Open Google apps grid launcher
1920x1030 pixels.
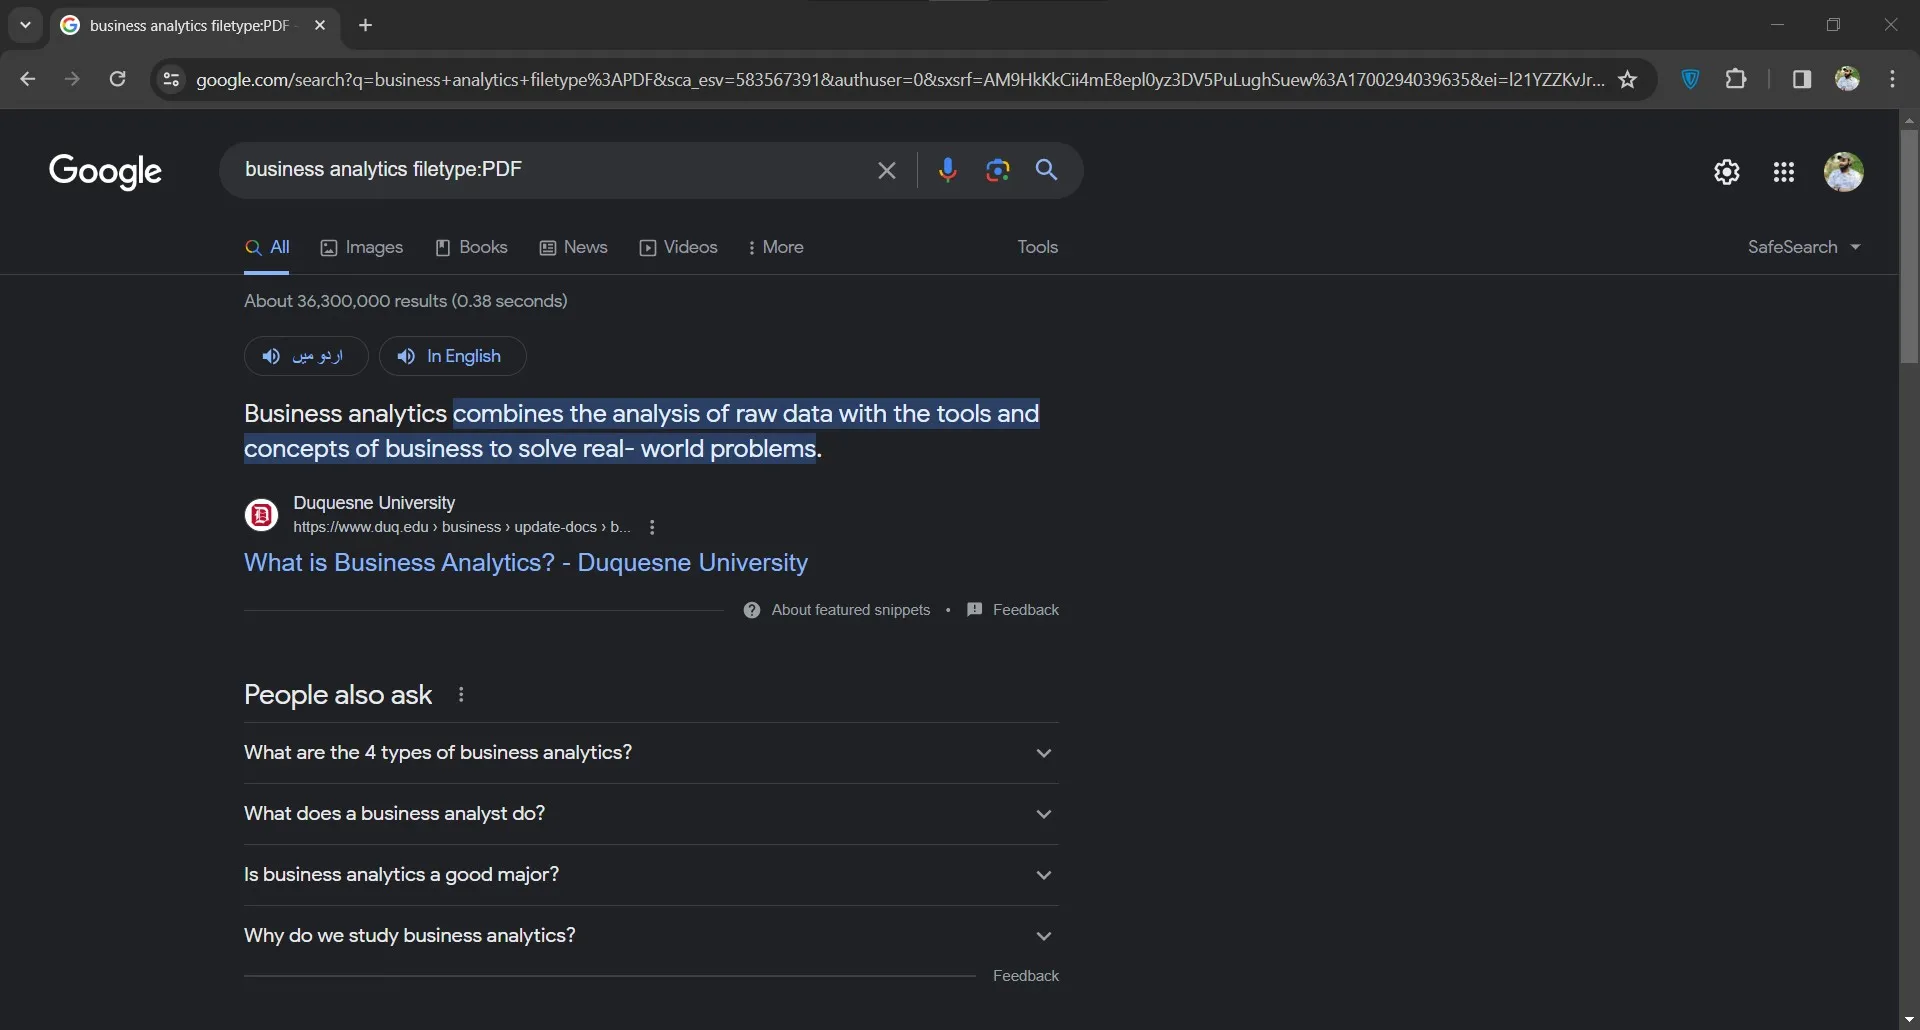1785,172
